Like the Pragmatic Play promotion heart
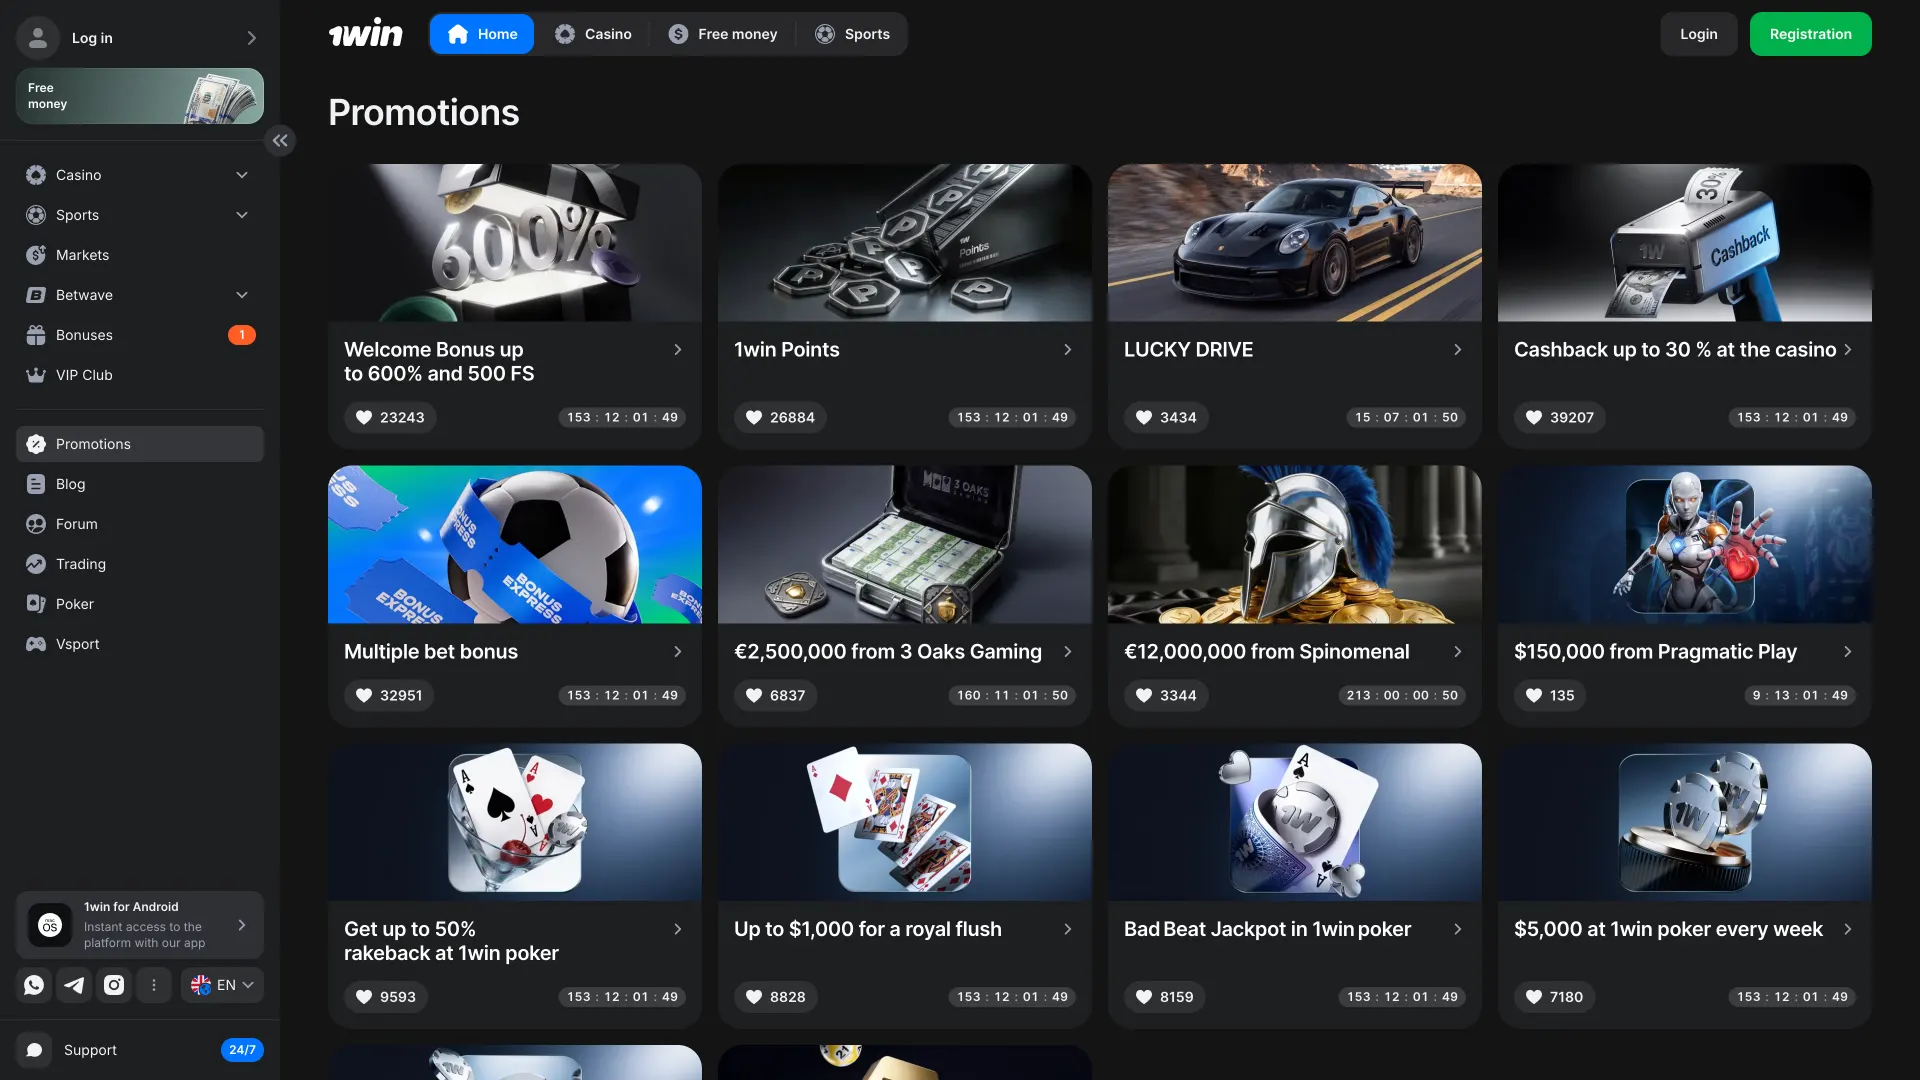 pos(1534,695)
